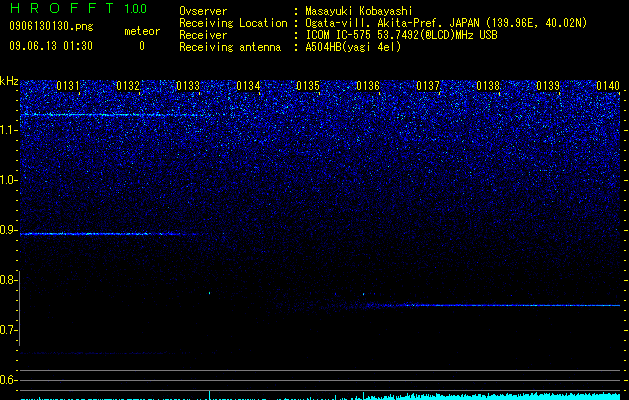Click the 1.1 kHz axis label
This screenshot has height=400, width=629.
[8, 131]
